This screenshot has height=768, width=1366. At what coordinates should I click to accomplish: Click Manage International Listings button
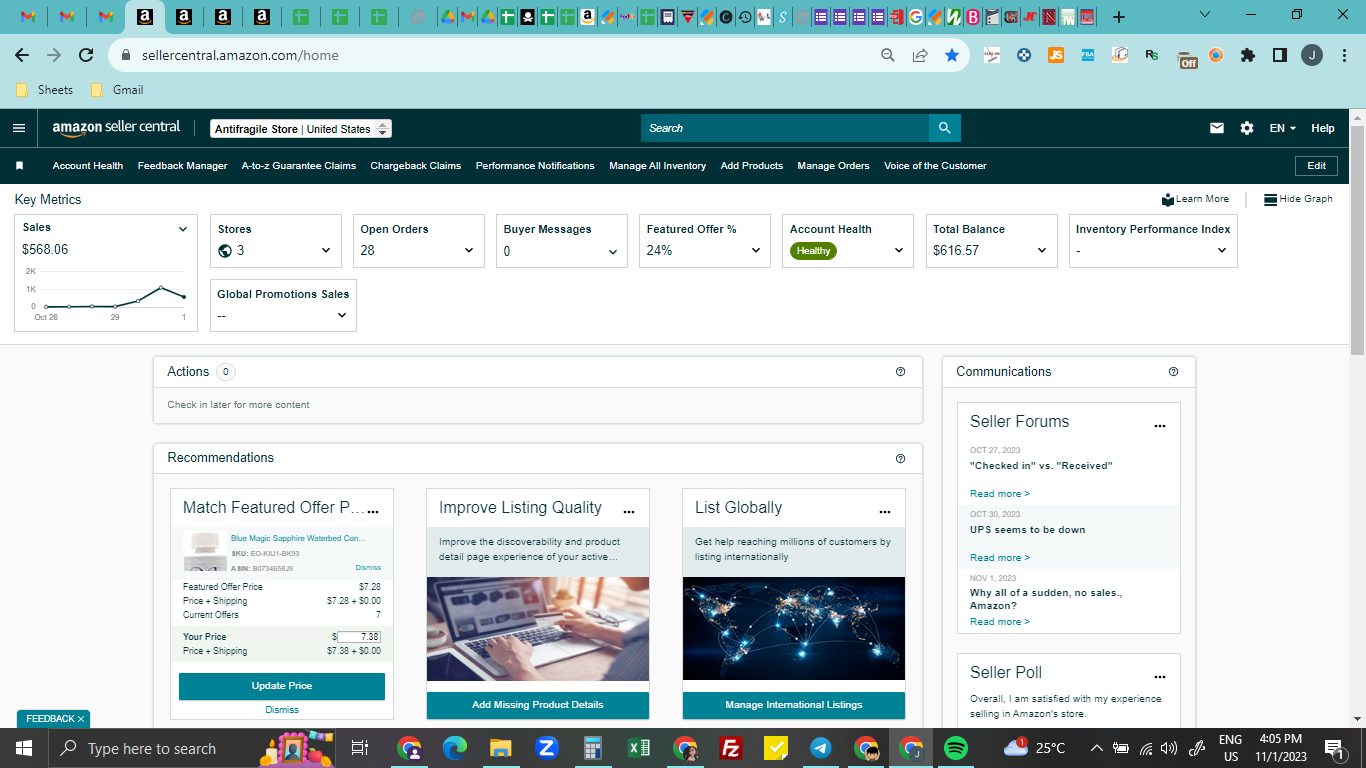pos(794,705)
